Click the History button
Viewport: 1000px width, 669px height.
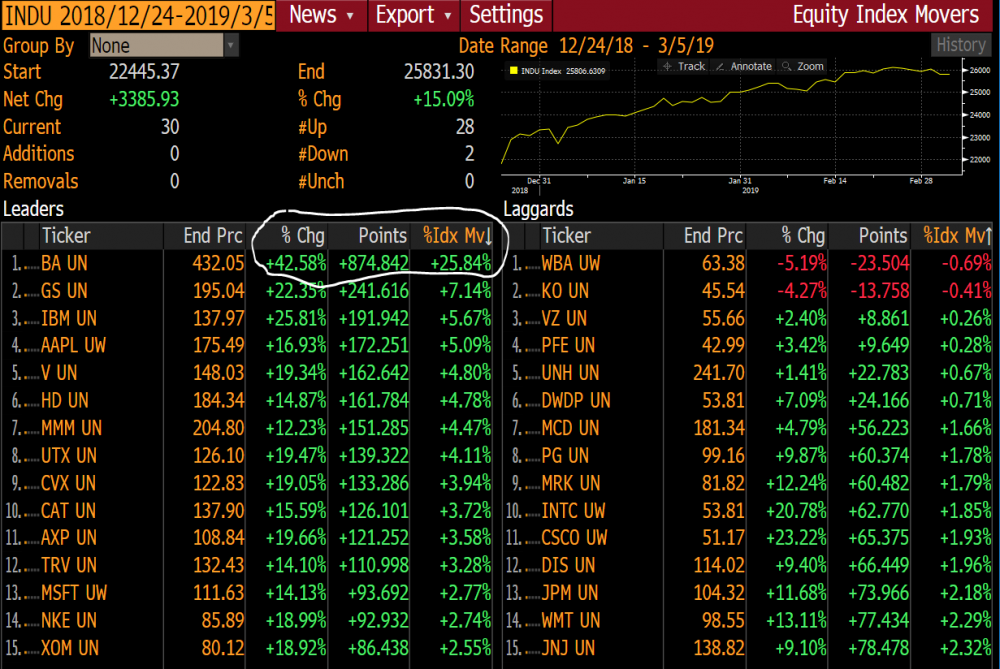click(961, 45)
